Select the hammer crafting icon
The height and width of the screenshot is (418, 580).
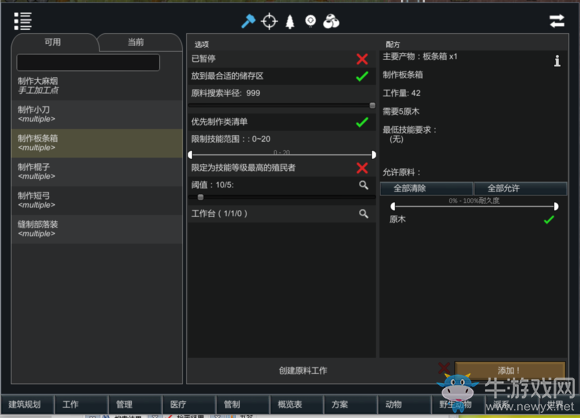click(248, 21)
